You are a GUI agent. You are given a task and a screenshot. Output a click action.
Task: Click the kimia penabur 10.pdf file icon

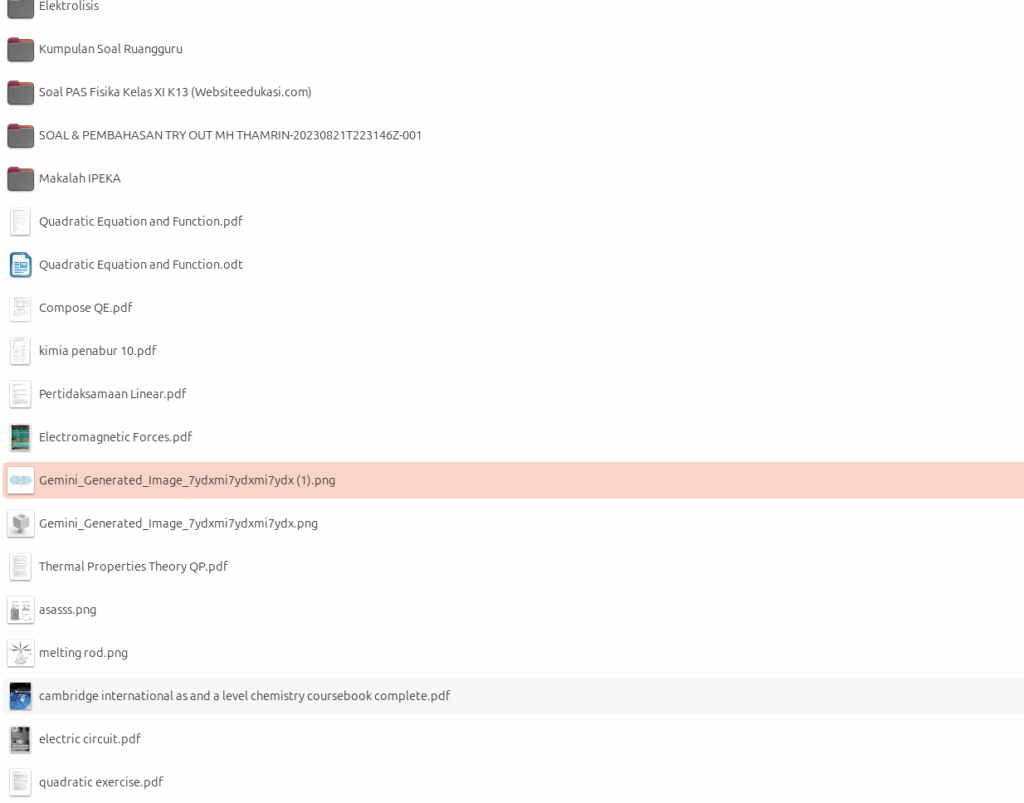20,351
